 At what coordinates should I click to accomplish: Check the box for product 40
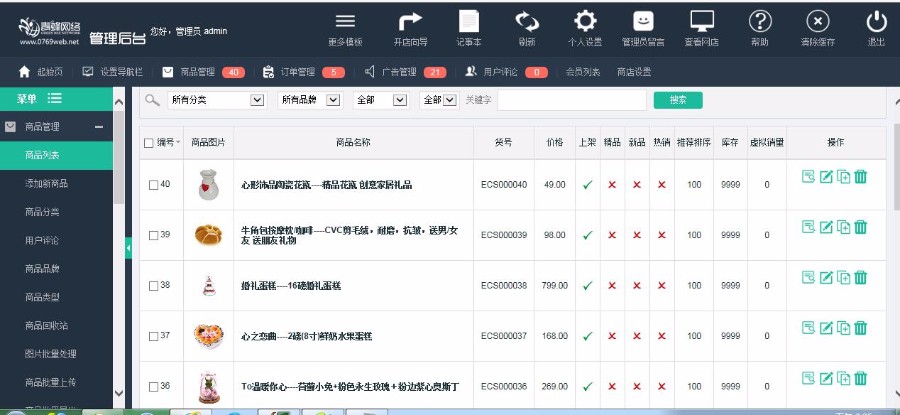[x=153, y=185]
